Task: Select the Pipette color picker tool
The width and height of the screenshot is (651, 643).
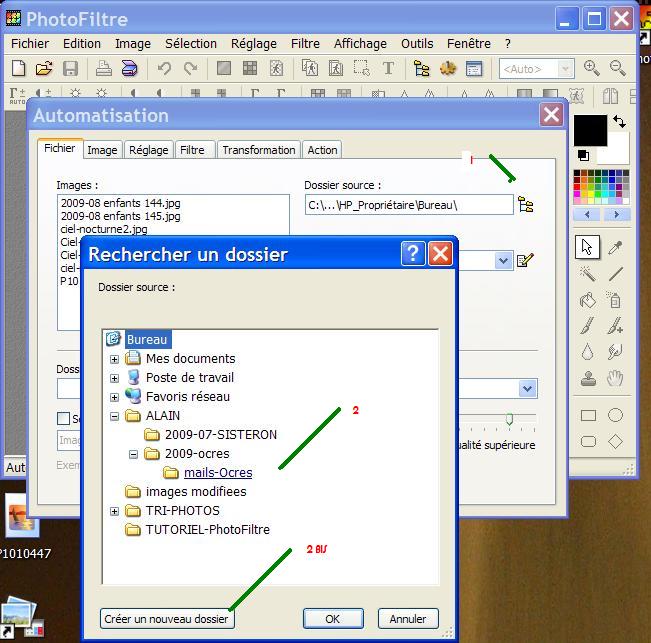Action: (616, 247)
